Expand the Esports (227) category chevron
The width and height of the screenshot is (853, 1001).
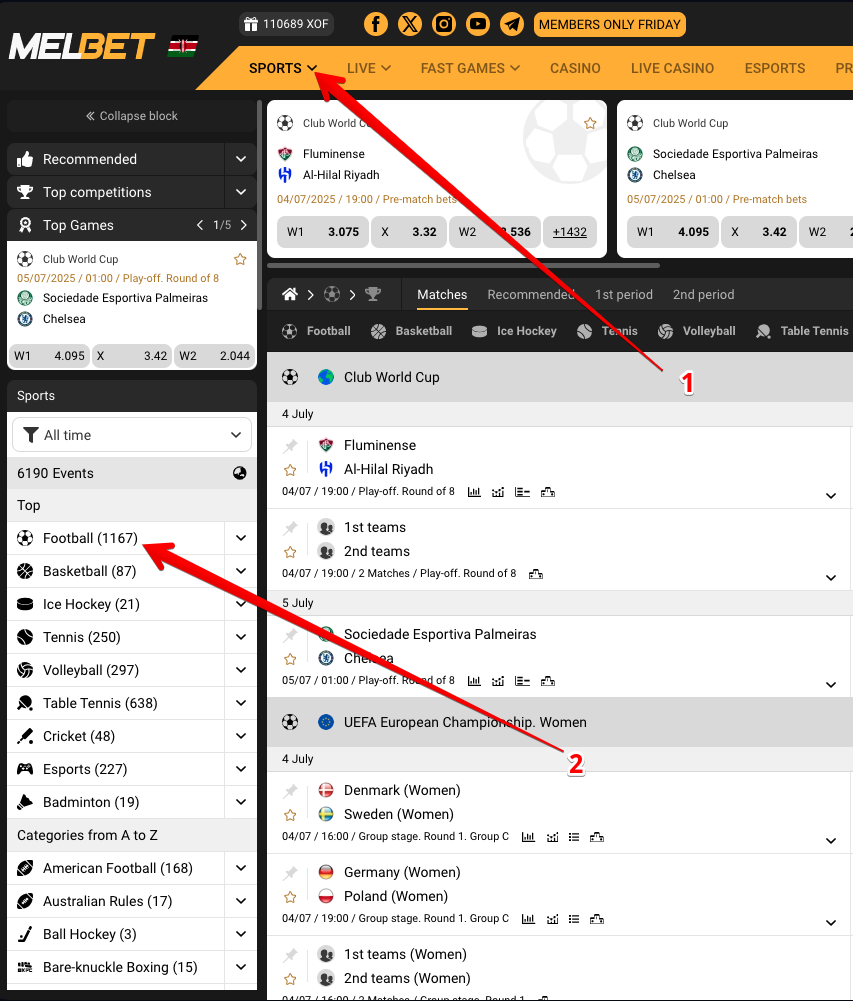pyautogui.click(x=241, y=769)
